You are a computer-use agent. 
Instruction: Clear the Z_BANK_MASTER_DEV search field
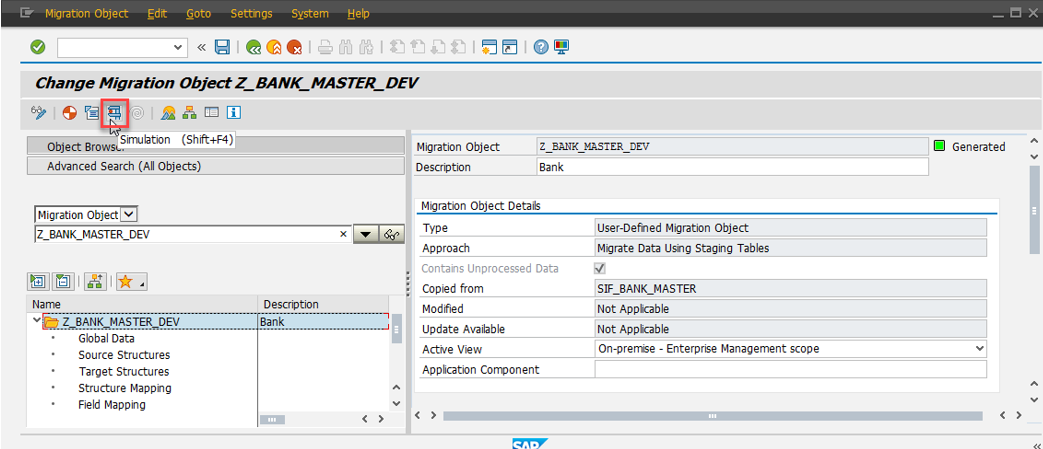click(343, 234)
